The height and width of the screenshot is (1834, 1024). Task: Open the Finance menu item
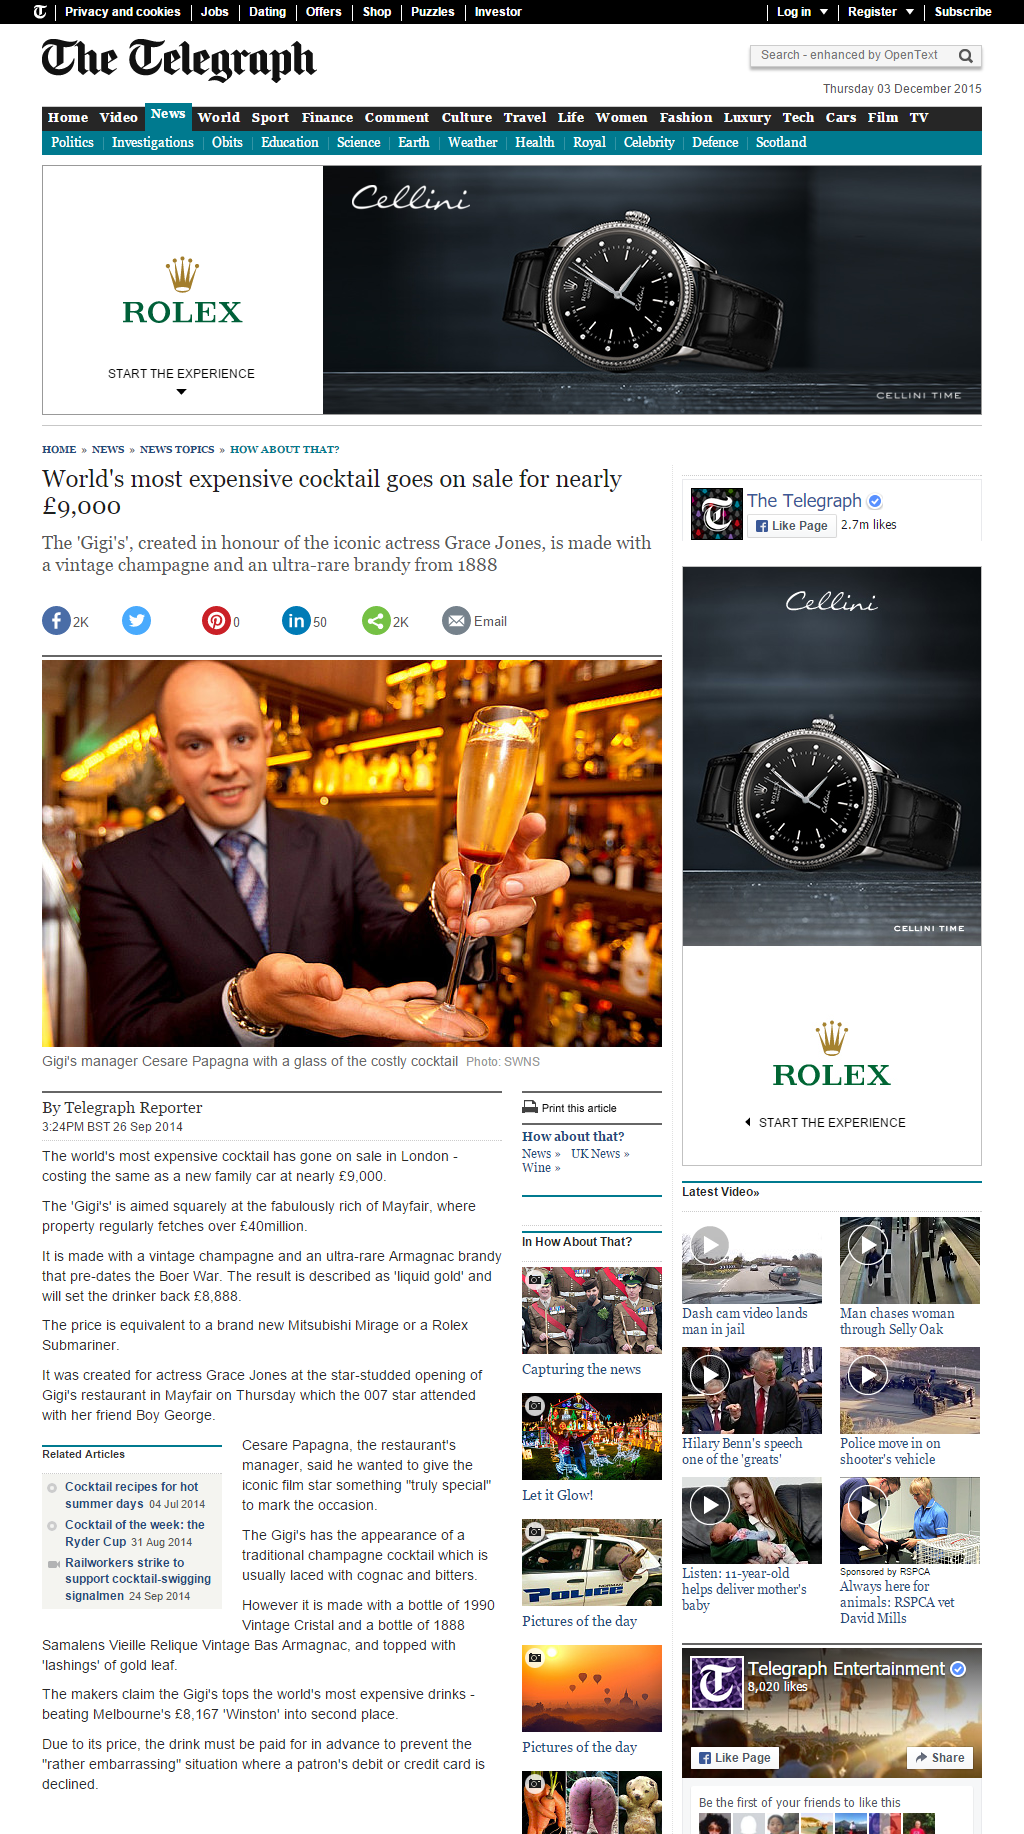tap(327, 118)
